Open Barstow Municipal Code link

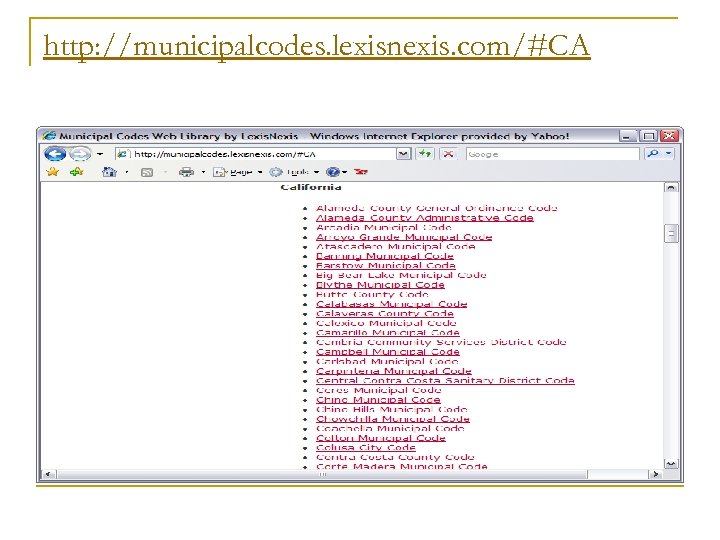386,265
